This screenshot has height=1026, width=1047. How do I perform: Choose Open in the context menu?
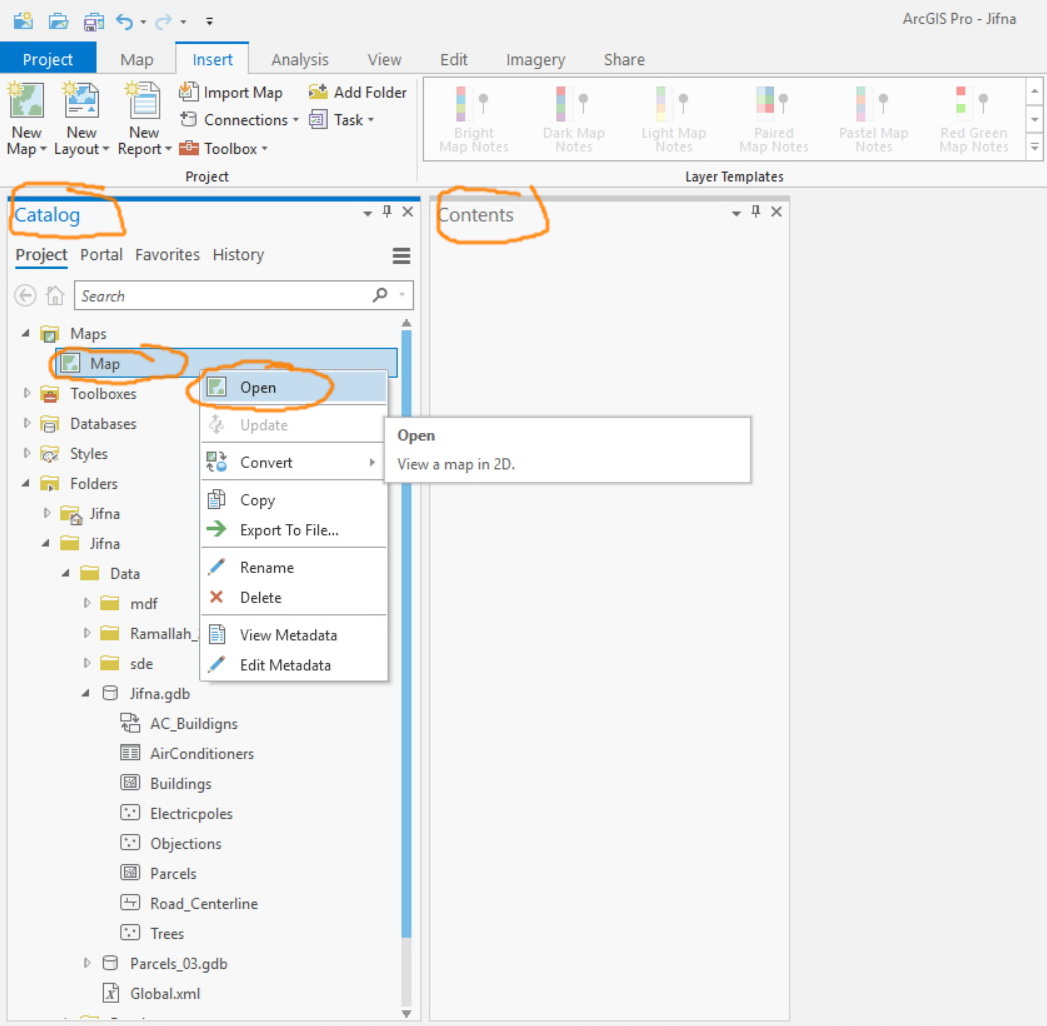coord(294,387)
